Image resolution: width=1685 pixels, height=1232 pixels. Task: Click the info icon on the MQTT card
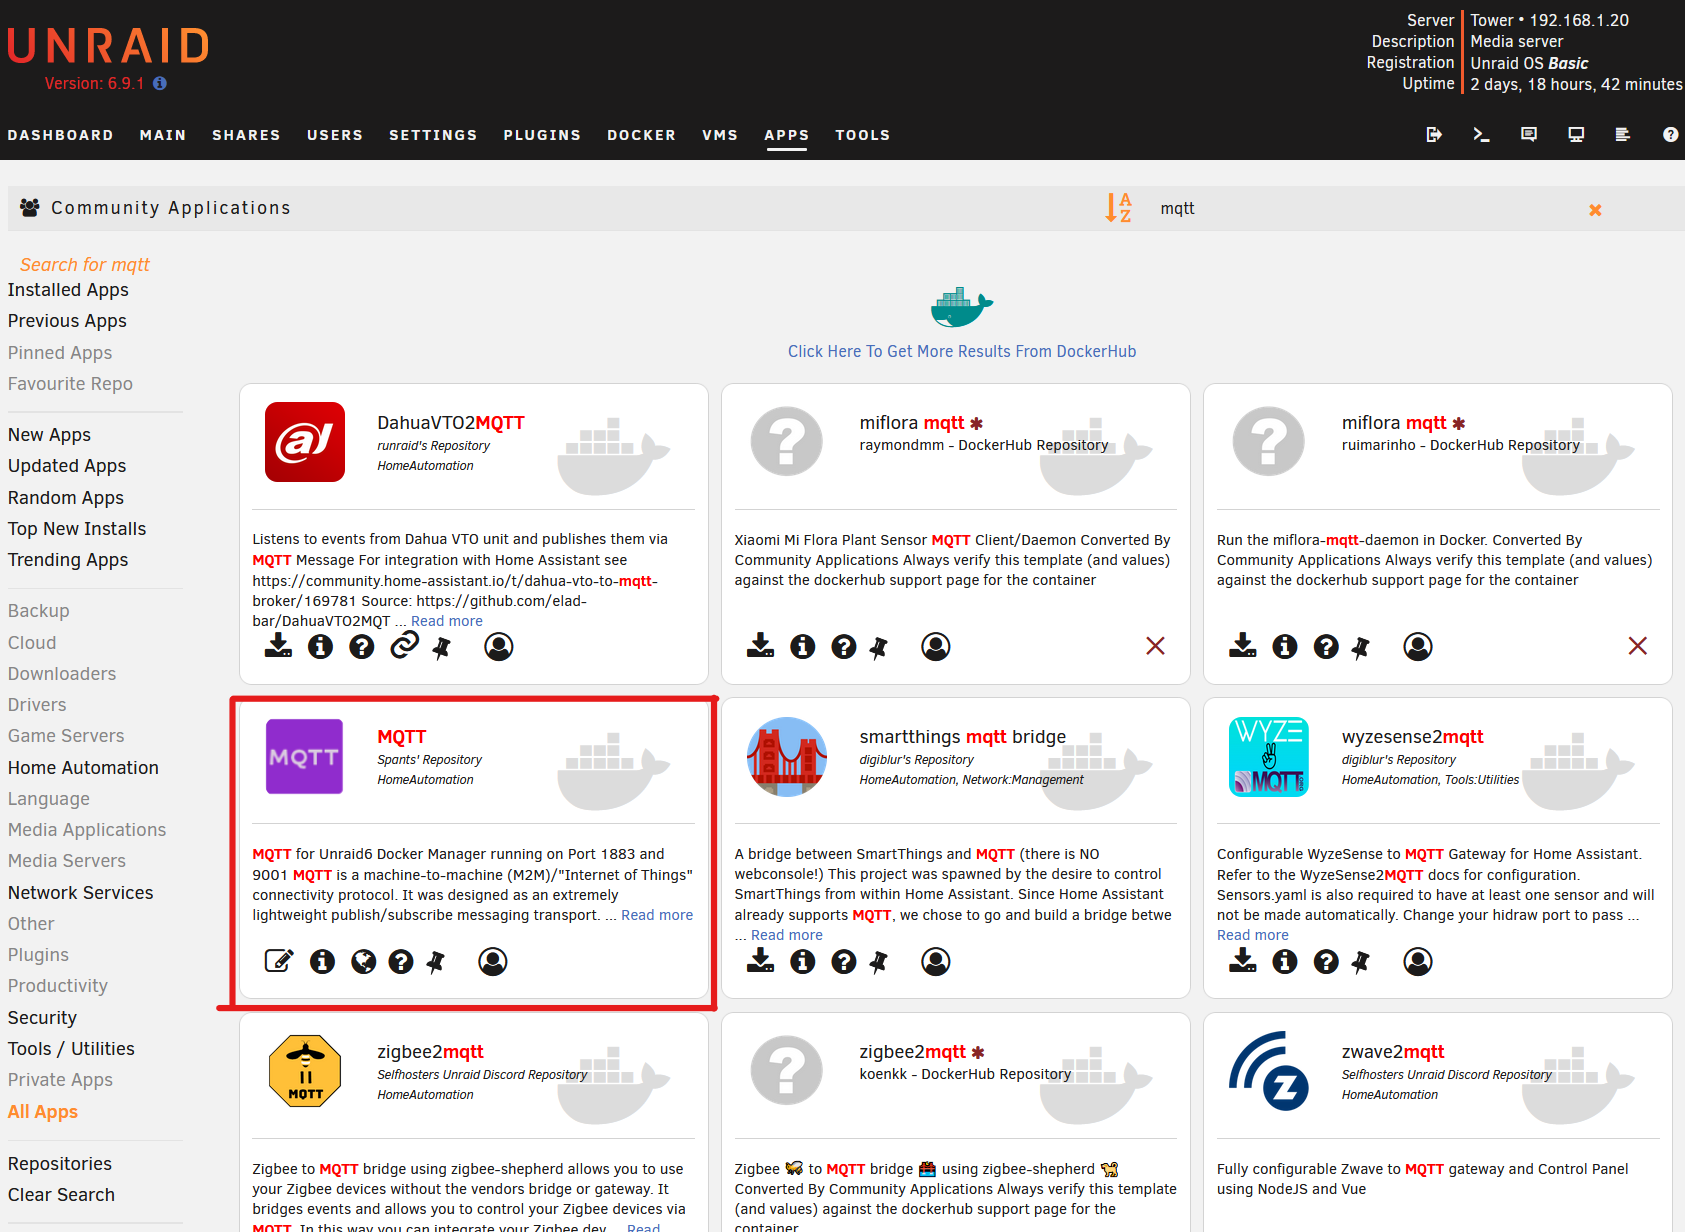tap(322, 961)
